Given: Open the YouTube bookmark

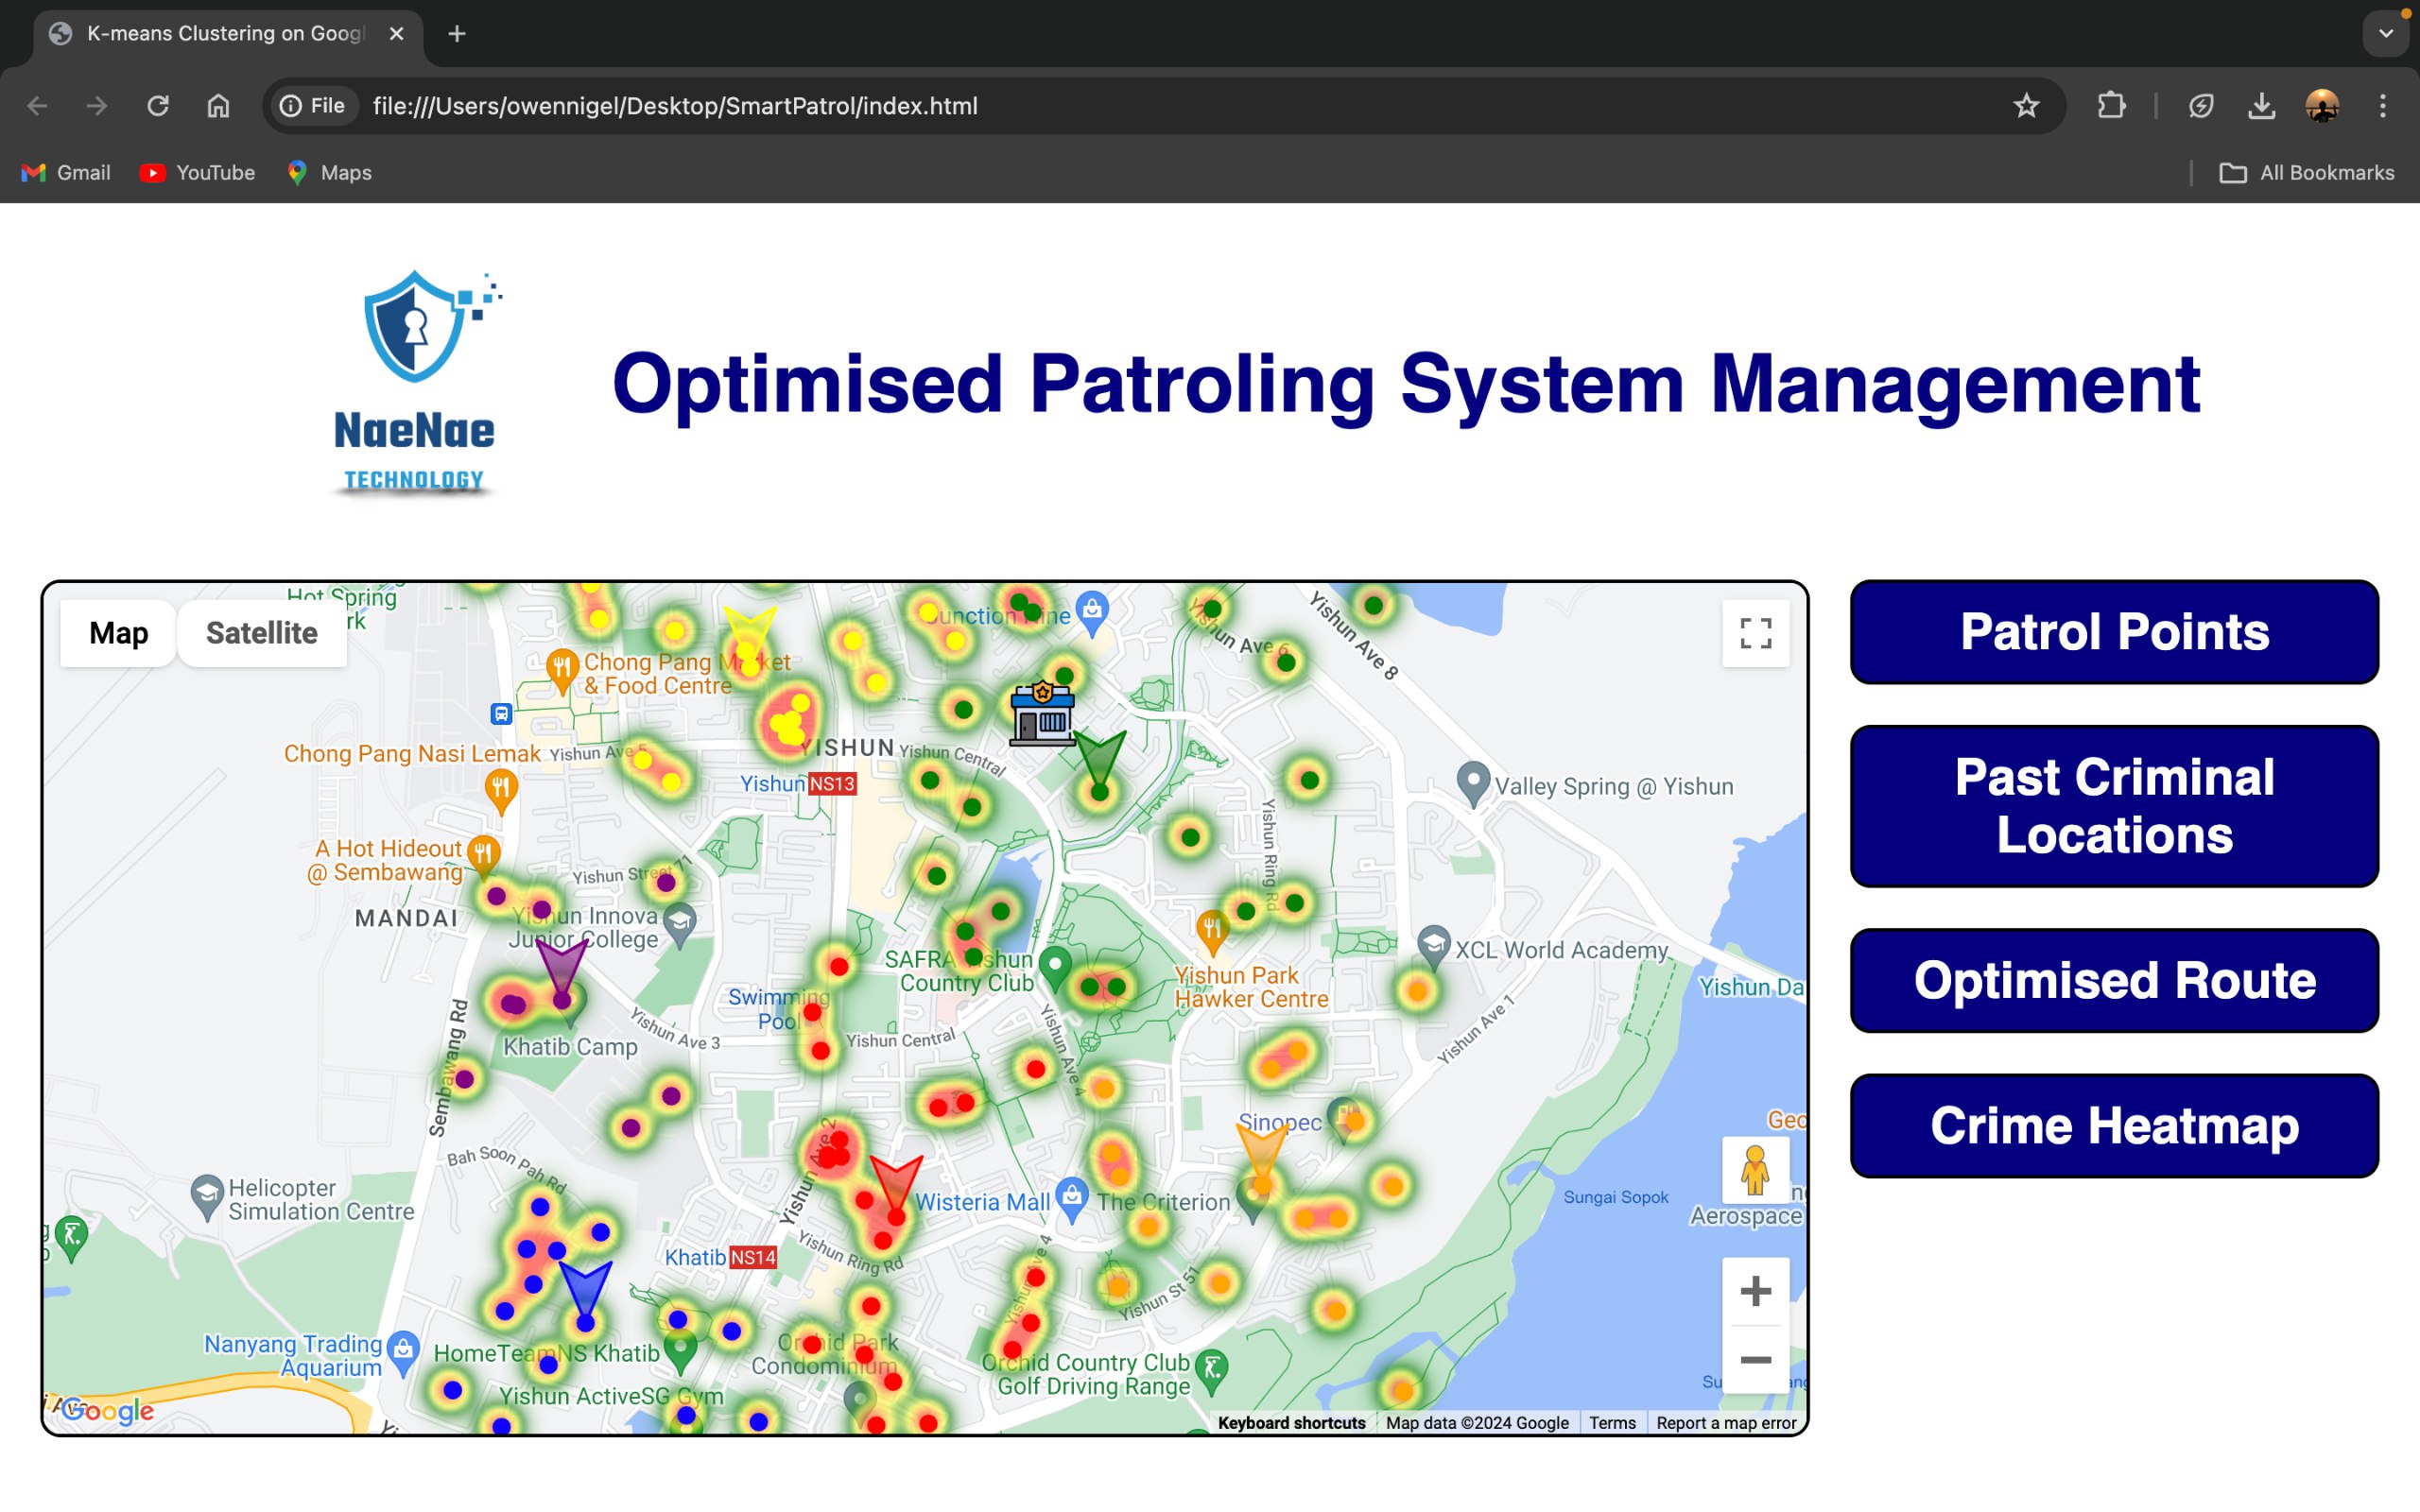Looking at the screenshot, I should click(197, 173).
